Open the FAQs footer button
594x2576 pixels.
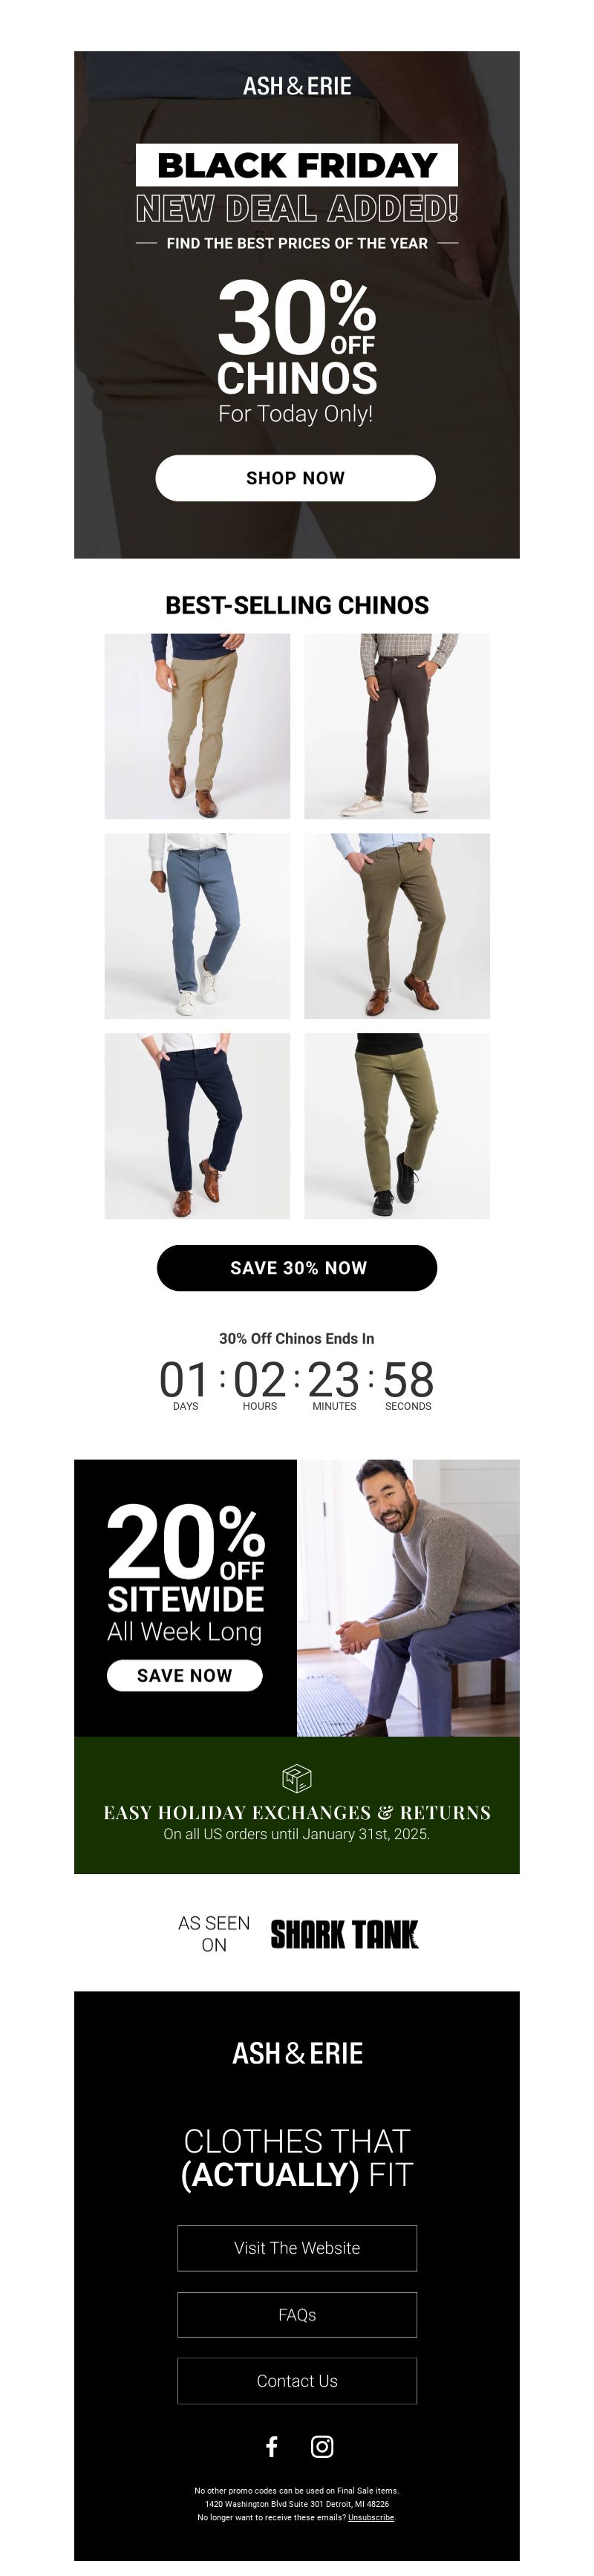[x=297, y=2315]
